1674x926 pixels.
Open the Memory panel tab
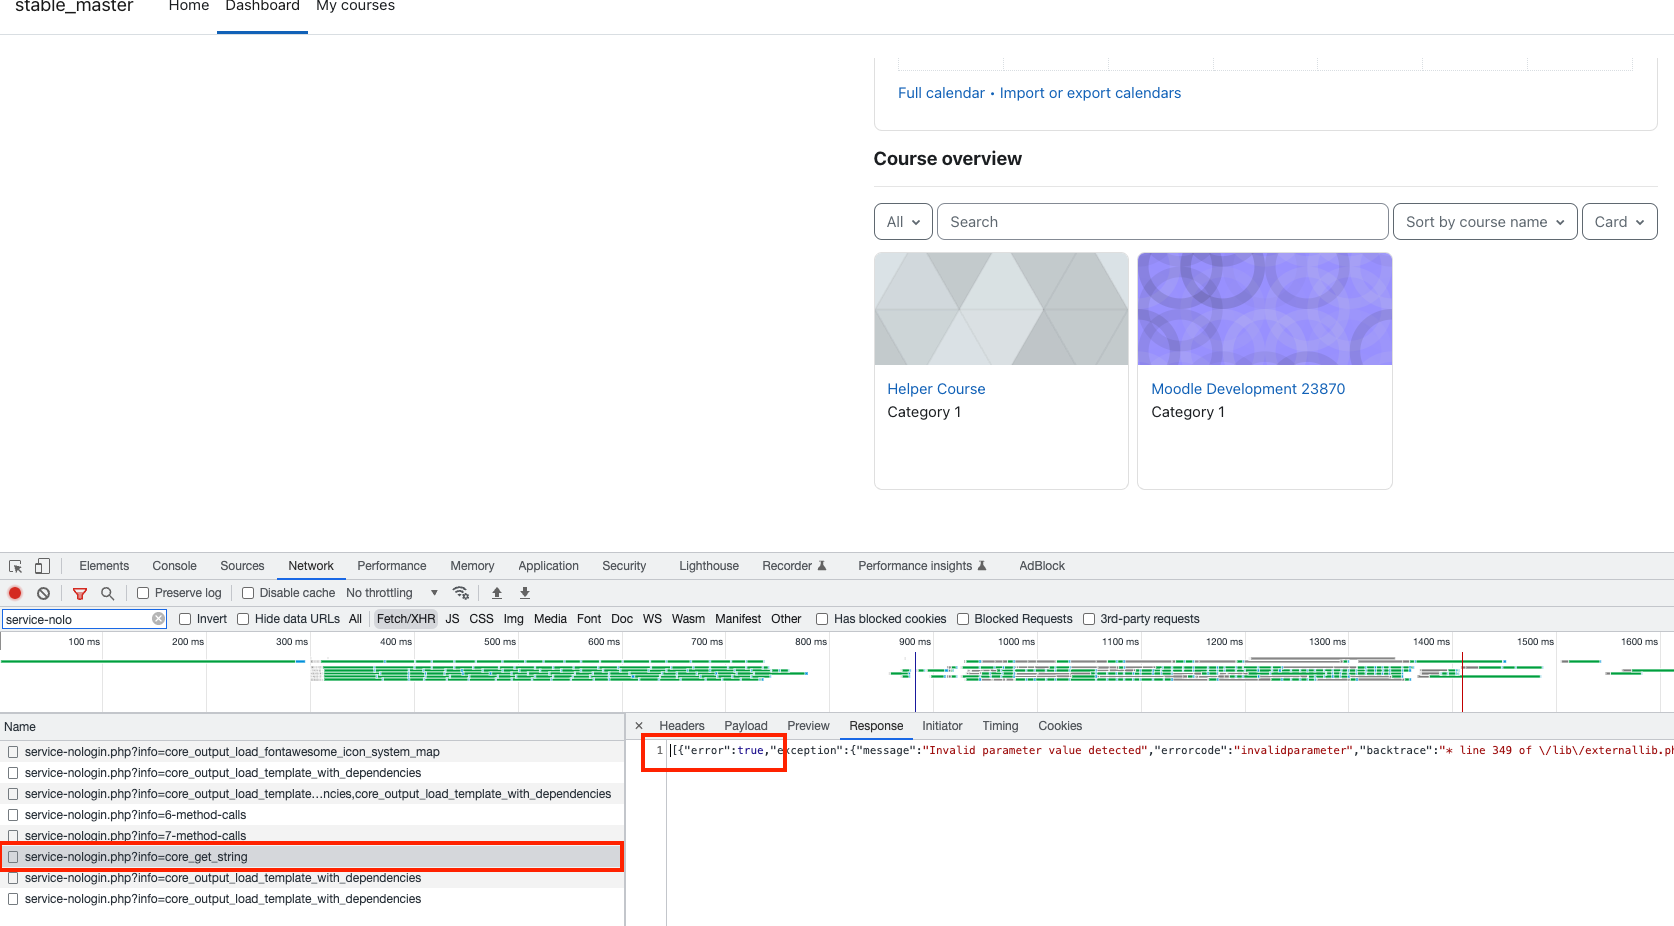472,566
